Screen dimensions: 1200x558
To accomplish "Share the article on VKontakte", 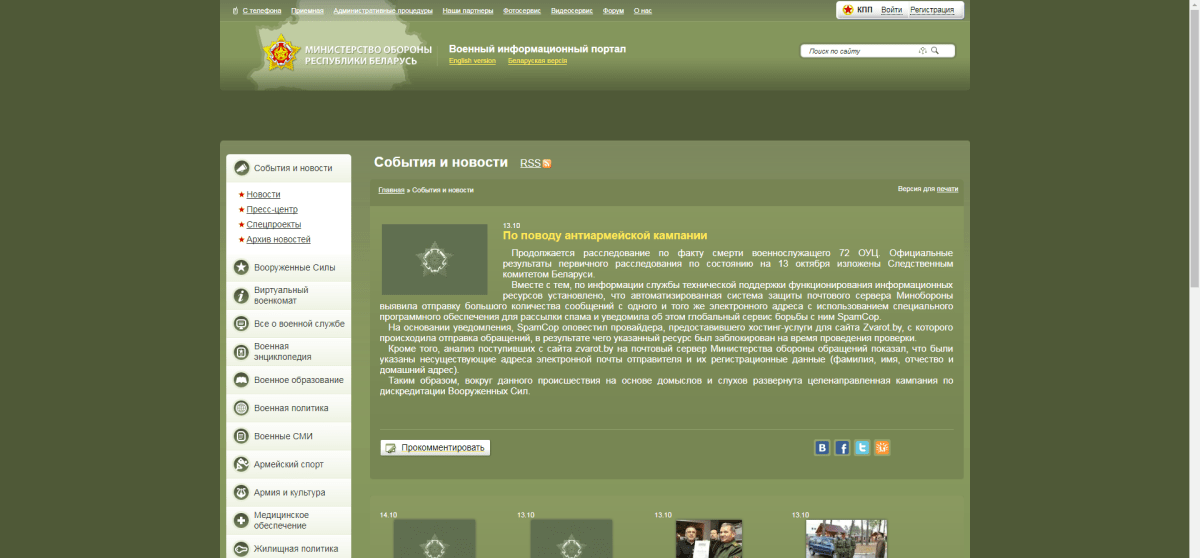I will tap(822, 448).
